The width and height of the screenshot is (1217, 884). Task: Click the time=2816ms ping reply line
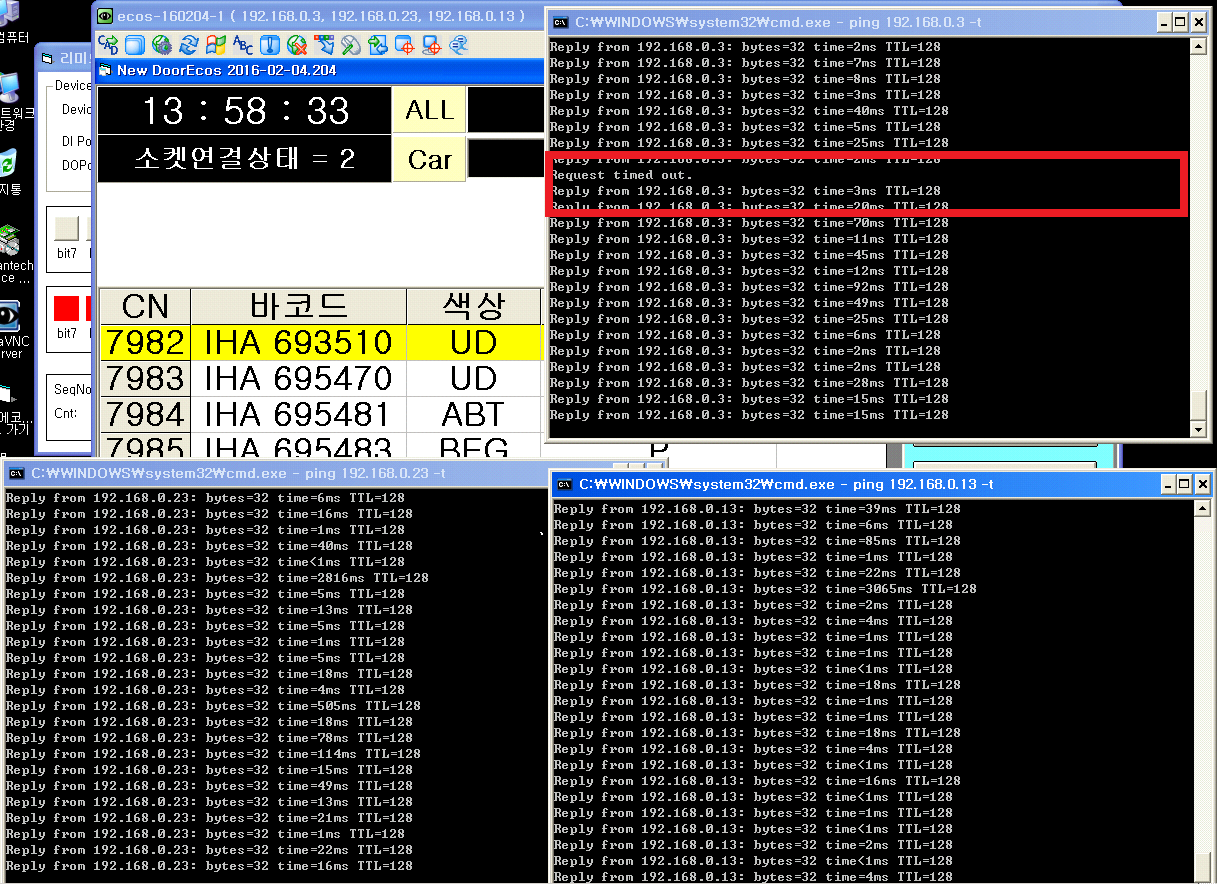(x=217, y=578)
